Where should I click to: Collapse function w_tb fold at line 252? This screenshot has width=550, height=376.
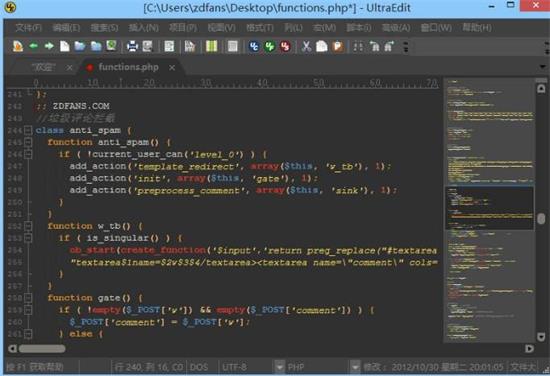[28, 226]
